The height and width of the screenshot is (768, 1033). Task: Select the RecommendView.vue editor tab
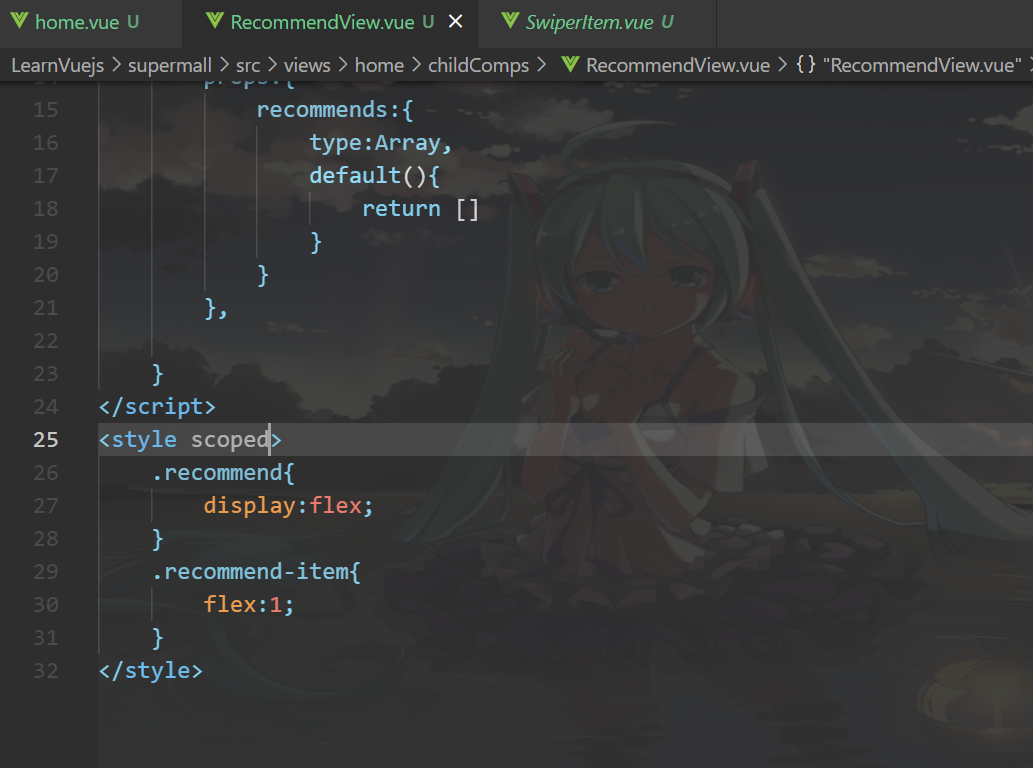[x=331, y=22]
